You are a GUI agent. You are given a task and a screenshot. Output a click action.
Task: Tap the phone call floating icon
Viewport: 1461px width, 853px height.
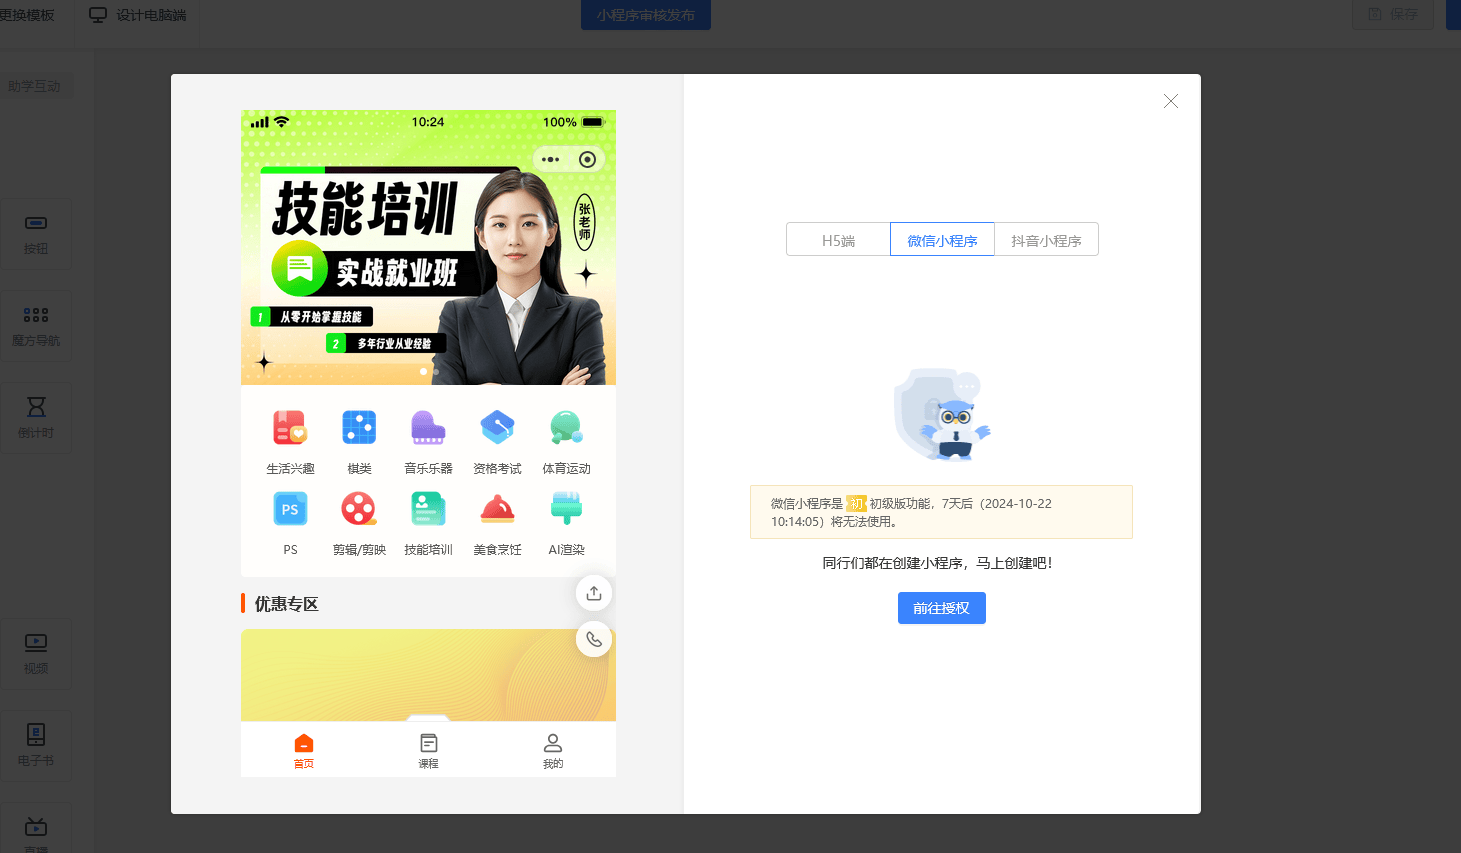coord(594,639)
